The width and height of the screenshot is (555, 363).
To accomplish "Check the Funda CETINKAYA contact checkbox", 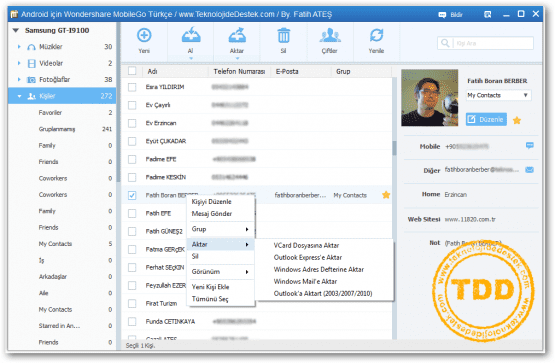I will pos(132,322).
